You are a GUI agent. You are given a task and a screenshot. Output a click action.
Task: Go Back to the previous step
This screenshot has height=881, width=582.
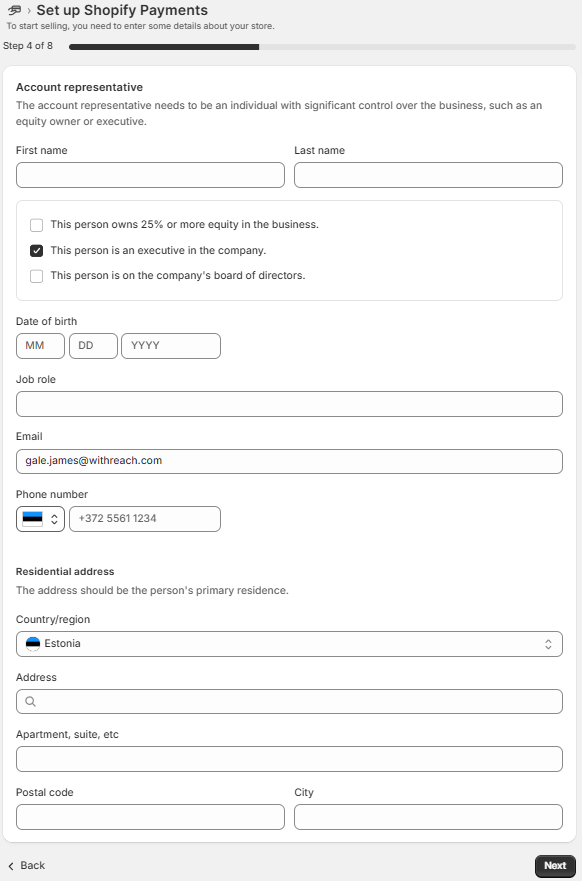[x=27, y=866]
